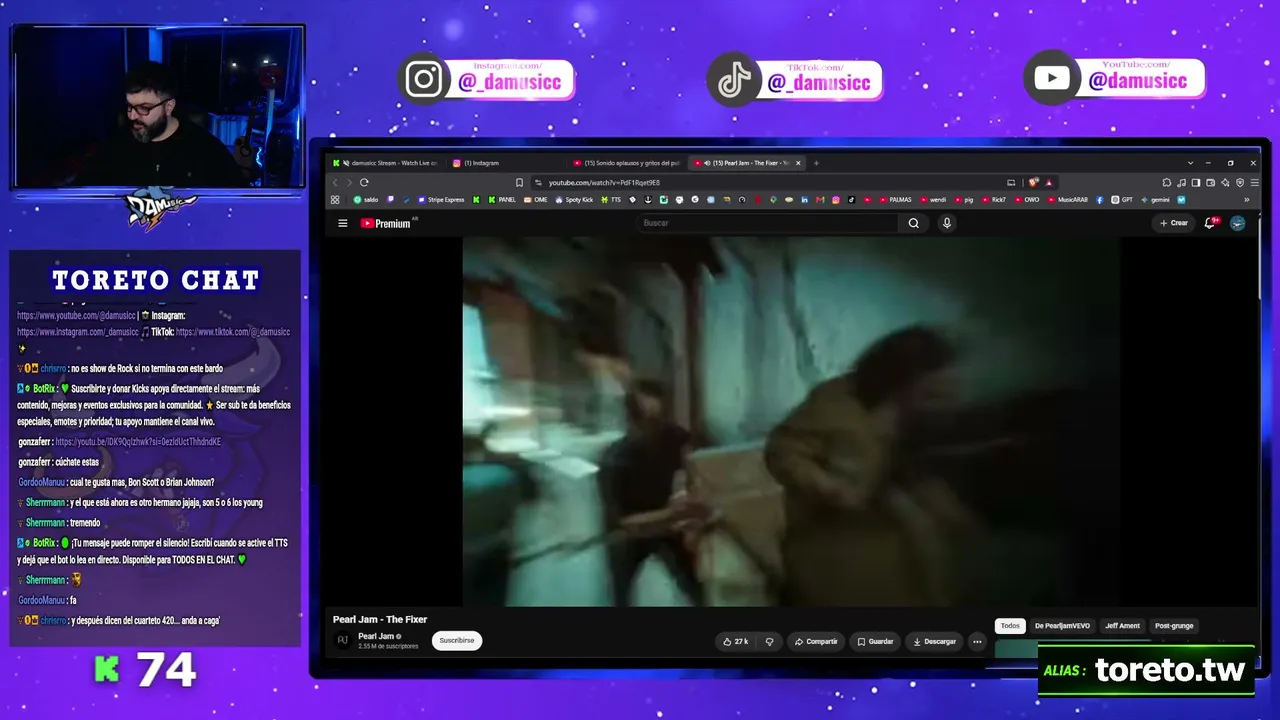
Task: Go to YouTube Premium home logo
Action: (x=385, y=223)
